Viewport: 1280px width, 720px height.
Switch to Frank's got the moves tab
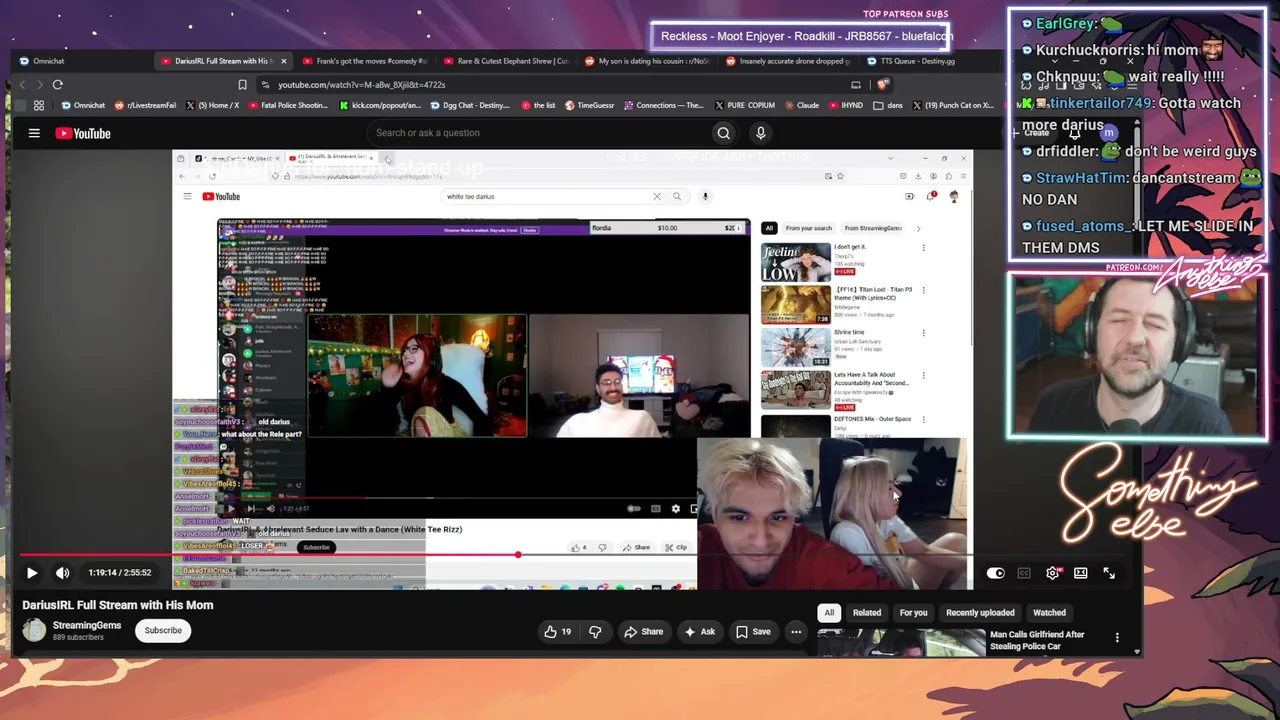coord(365,61)
